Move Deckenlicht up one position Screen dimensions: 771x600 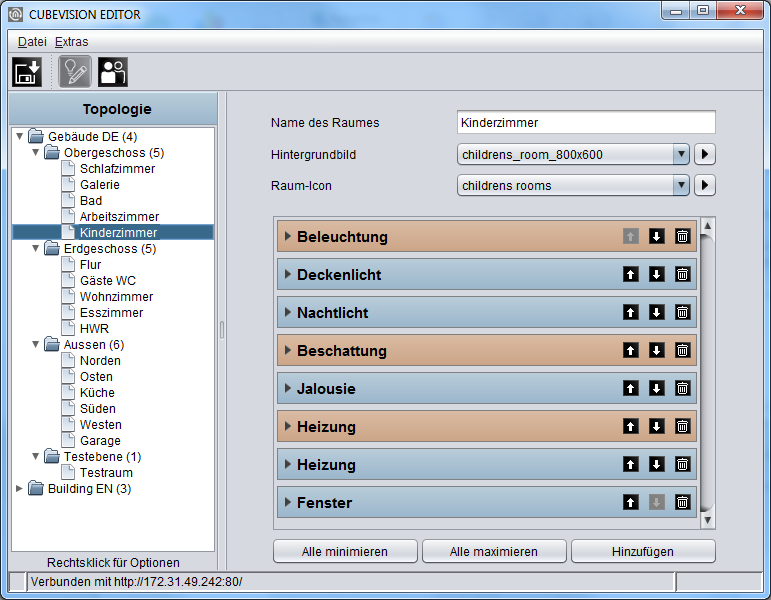631,274
